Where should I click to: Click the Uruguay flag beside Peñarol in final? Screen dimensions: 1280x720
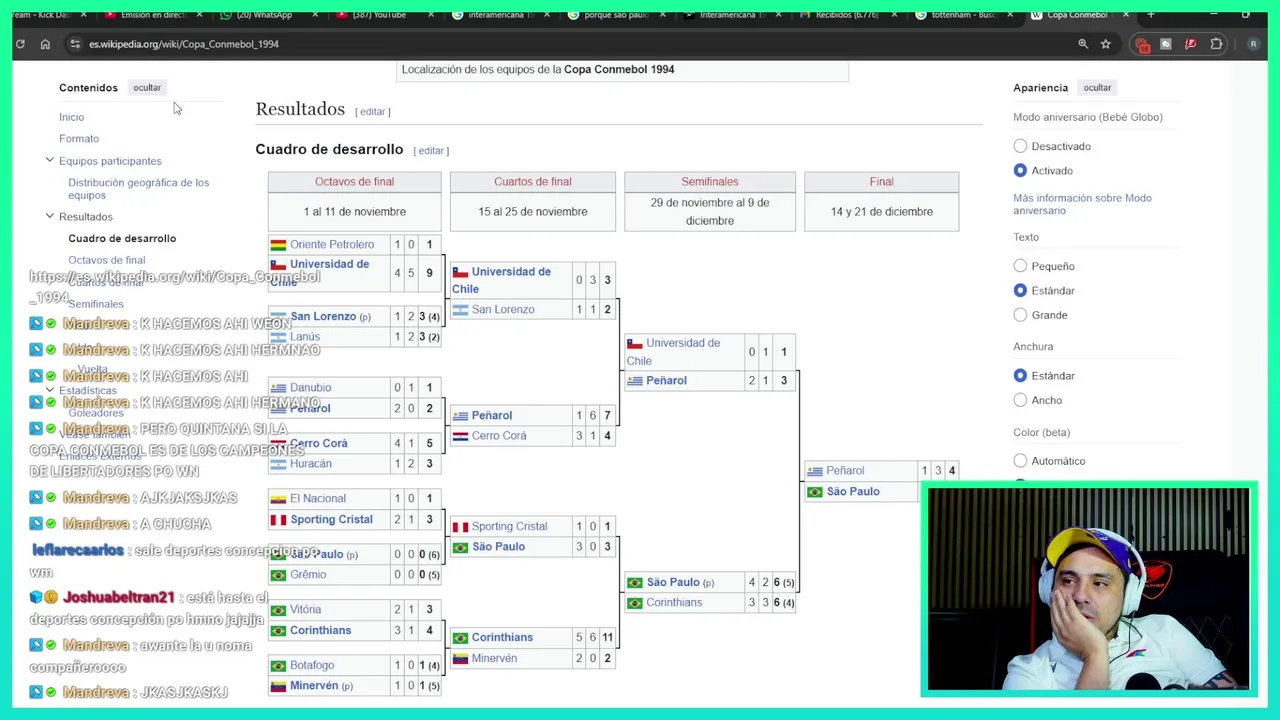click(x=814, y=471)
